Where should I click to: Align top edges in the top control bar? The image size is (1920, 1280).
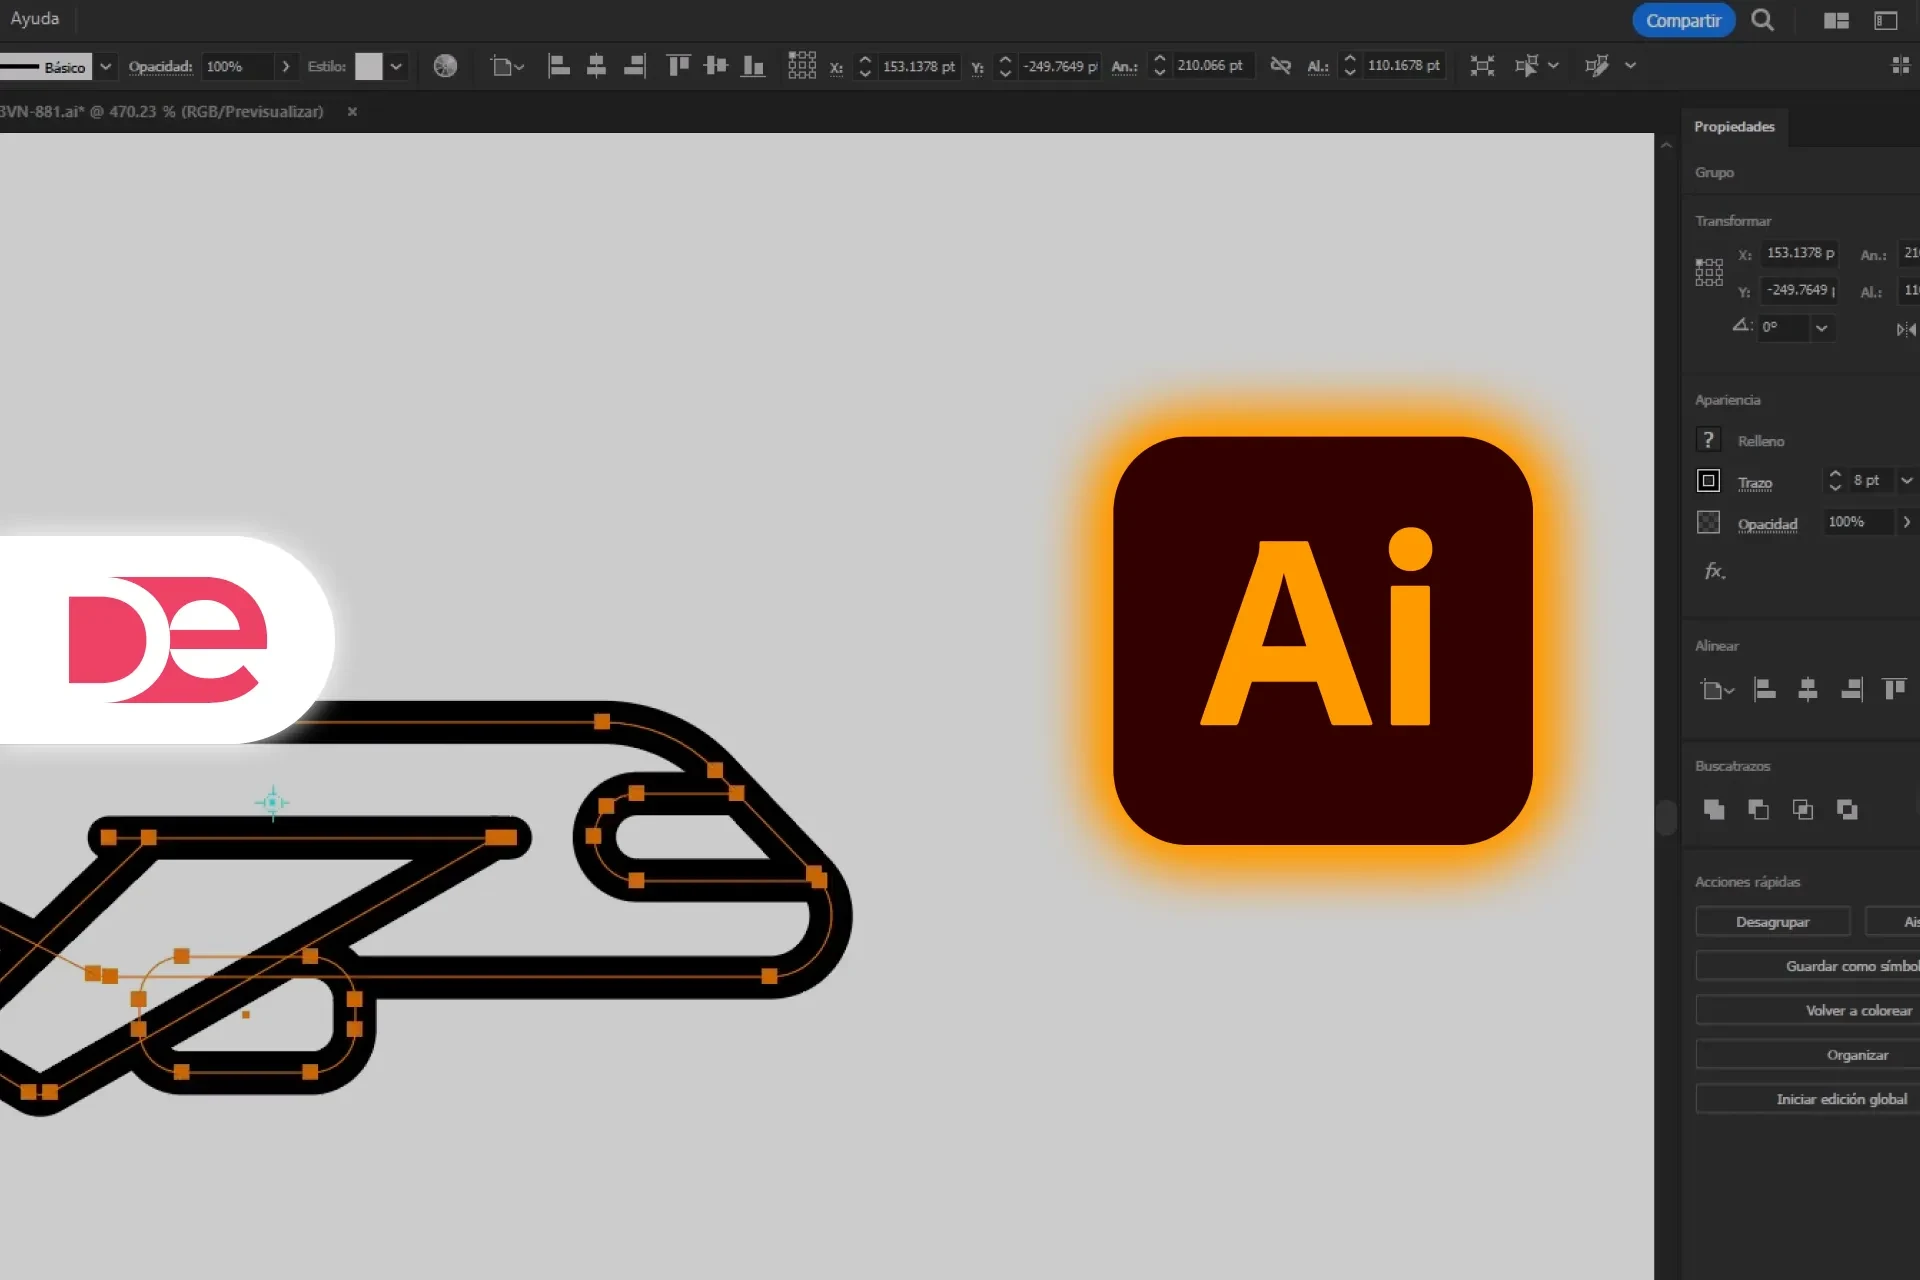[678, 66]
